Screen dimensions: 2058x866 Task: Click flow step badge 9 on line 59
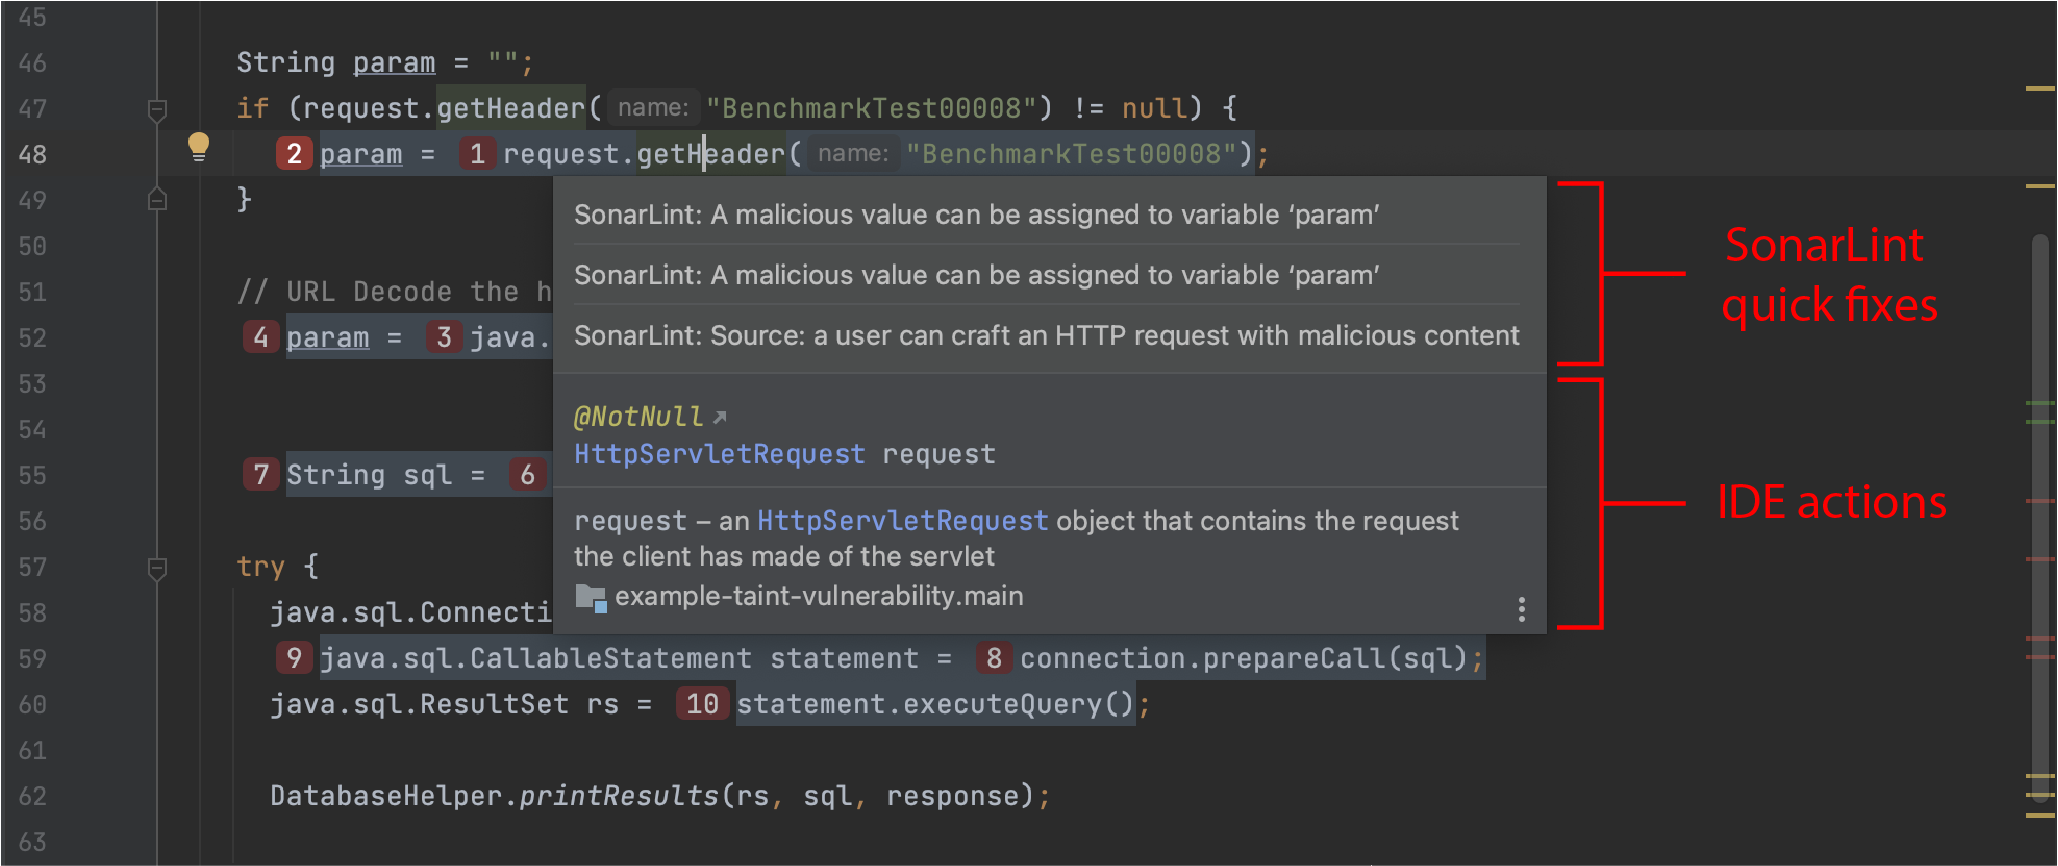[294, 658]
